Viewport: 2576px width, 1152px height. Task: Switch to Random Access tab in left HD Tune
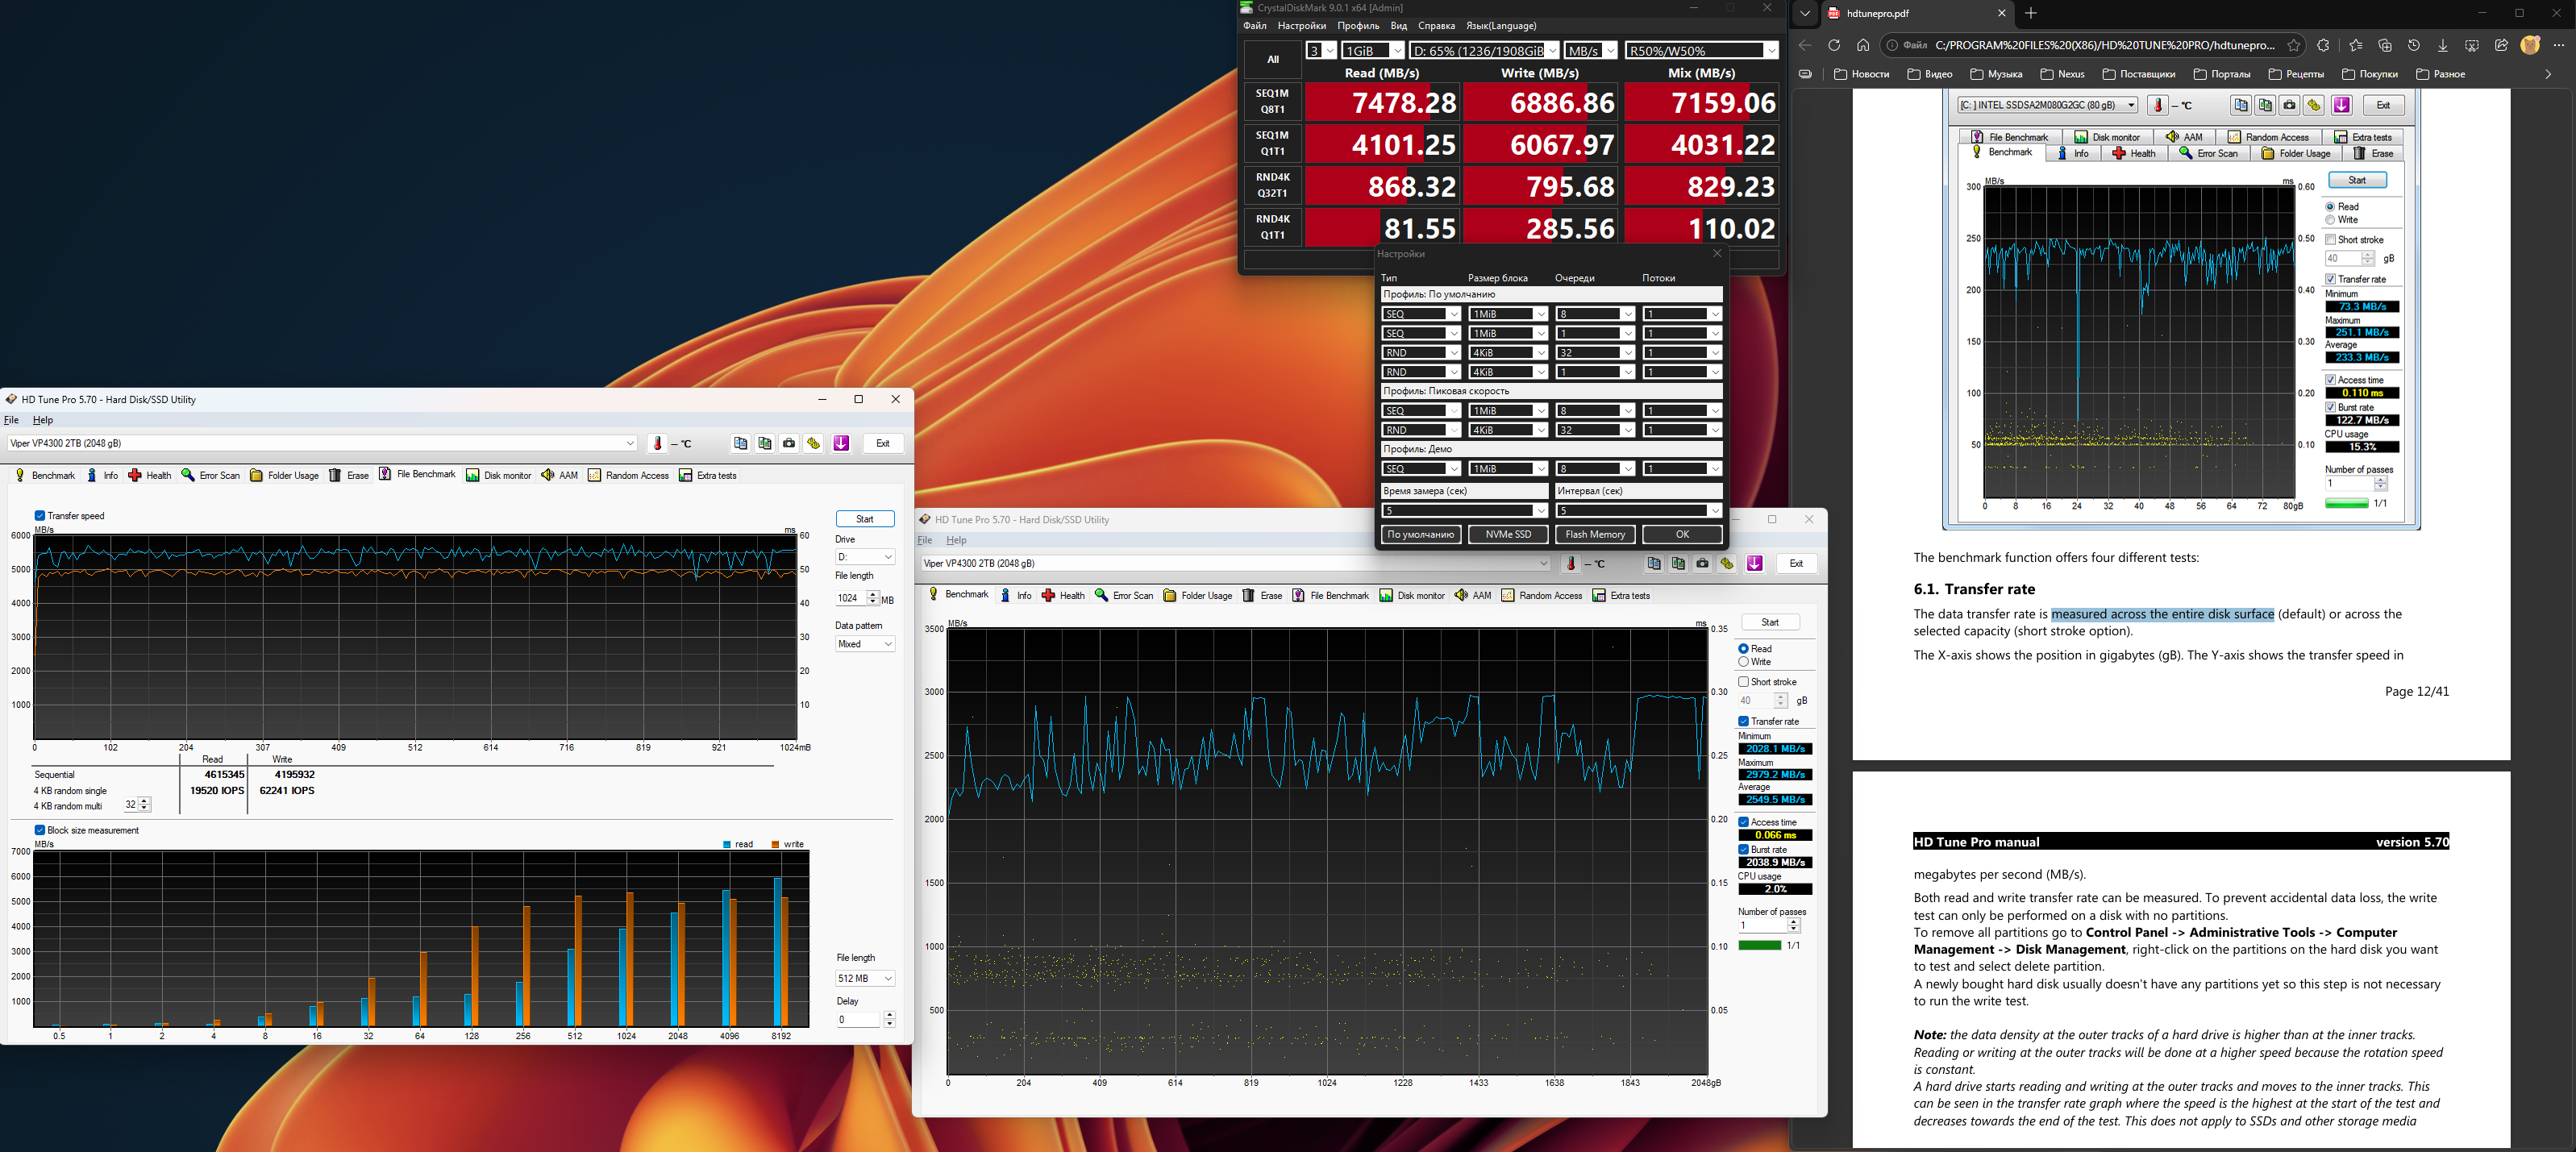(628, 475)
